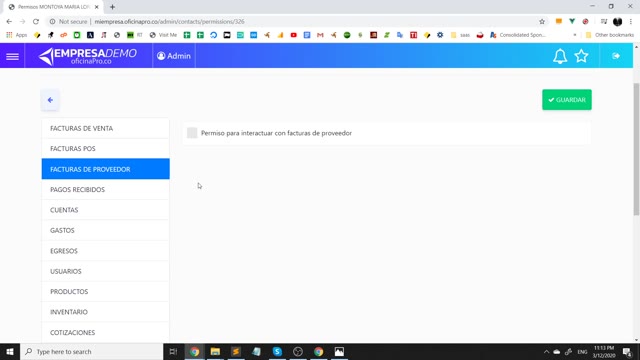Screen dimensions: 640x360
Task: Open the Pagos Recibidos permissions section
Action: (x=105, y=189)
